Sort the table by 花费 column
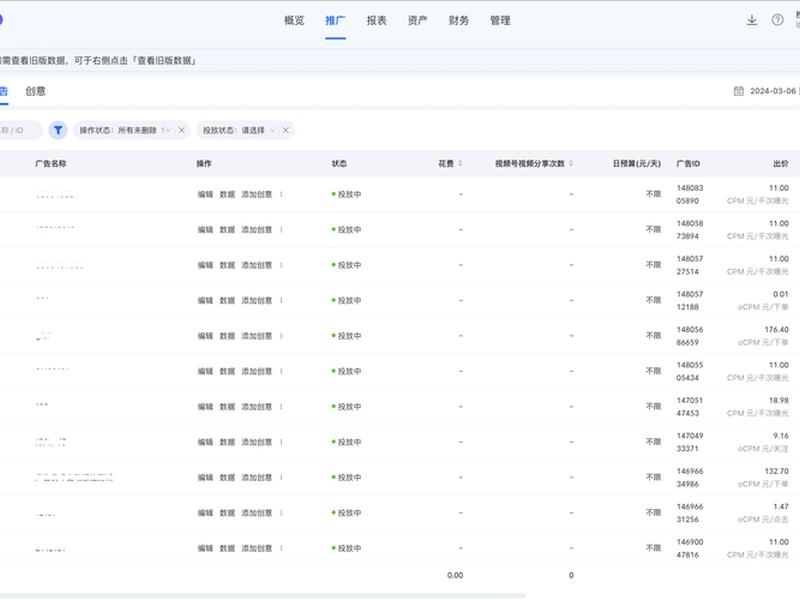Image resolution: width=800 pixels, height=600 pixels. (x=460, y=163)
